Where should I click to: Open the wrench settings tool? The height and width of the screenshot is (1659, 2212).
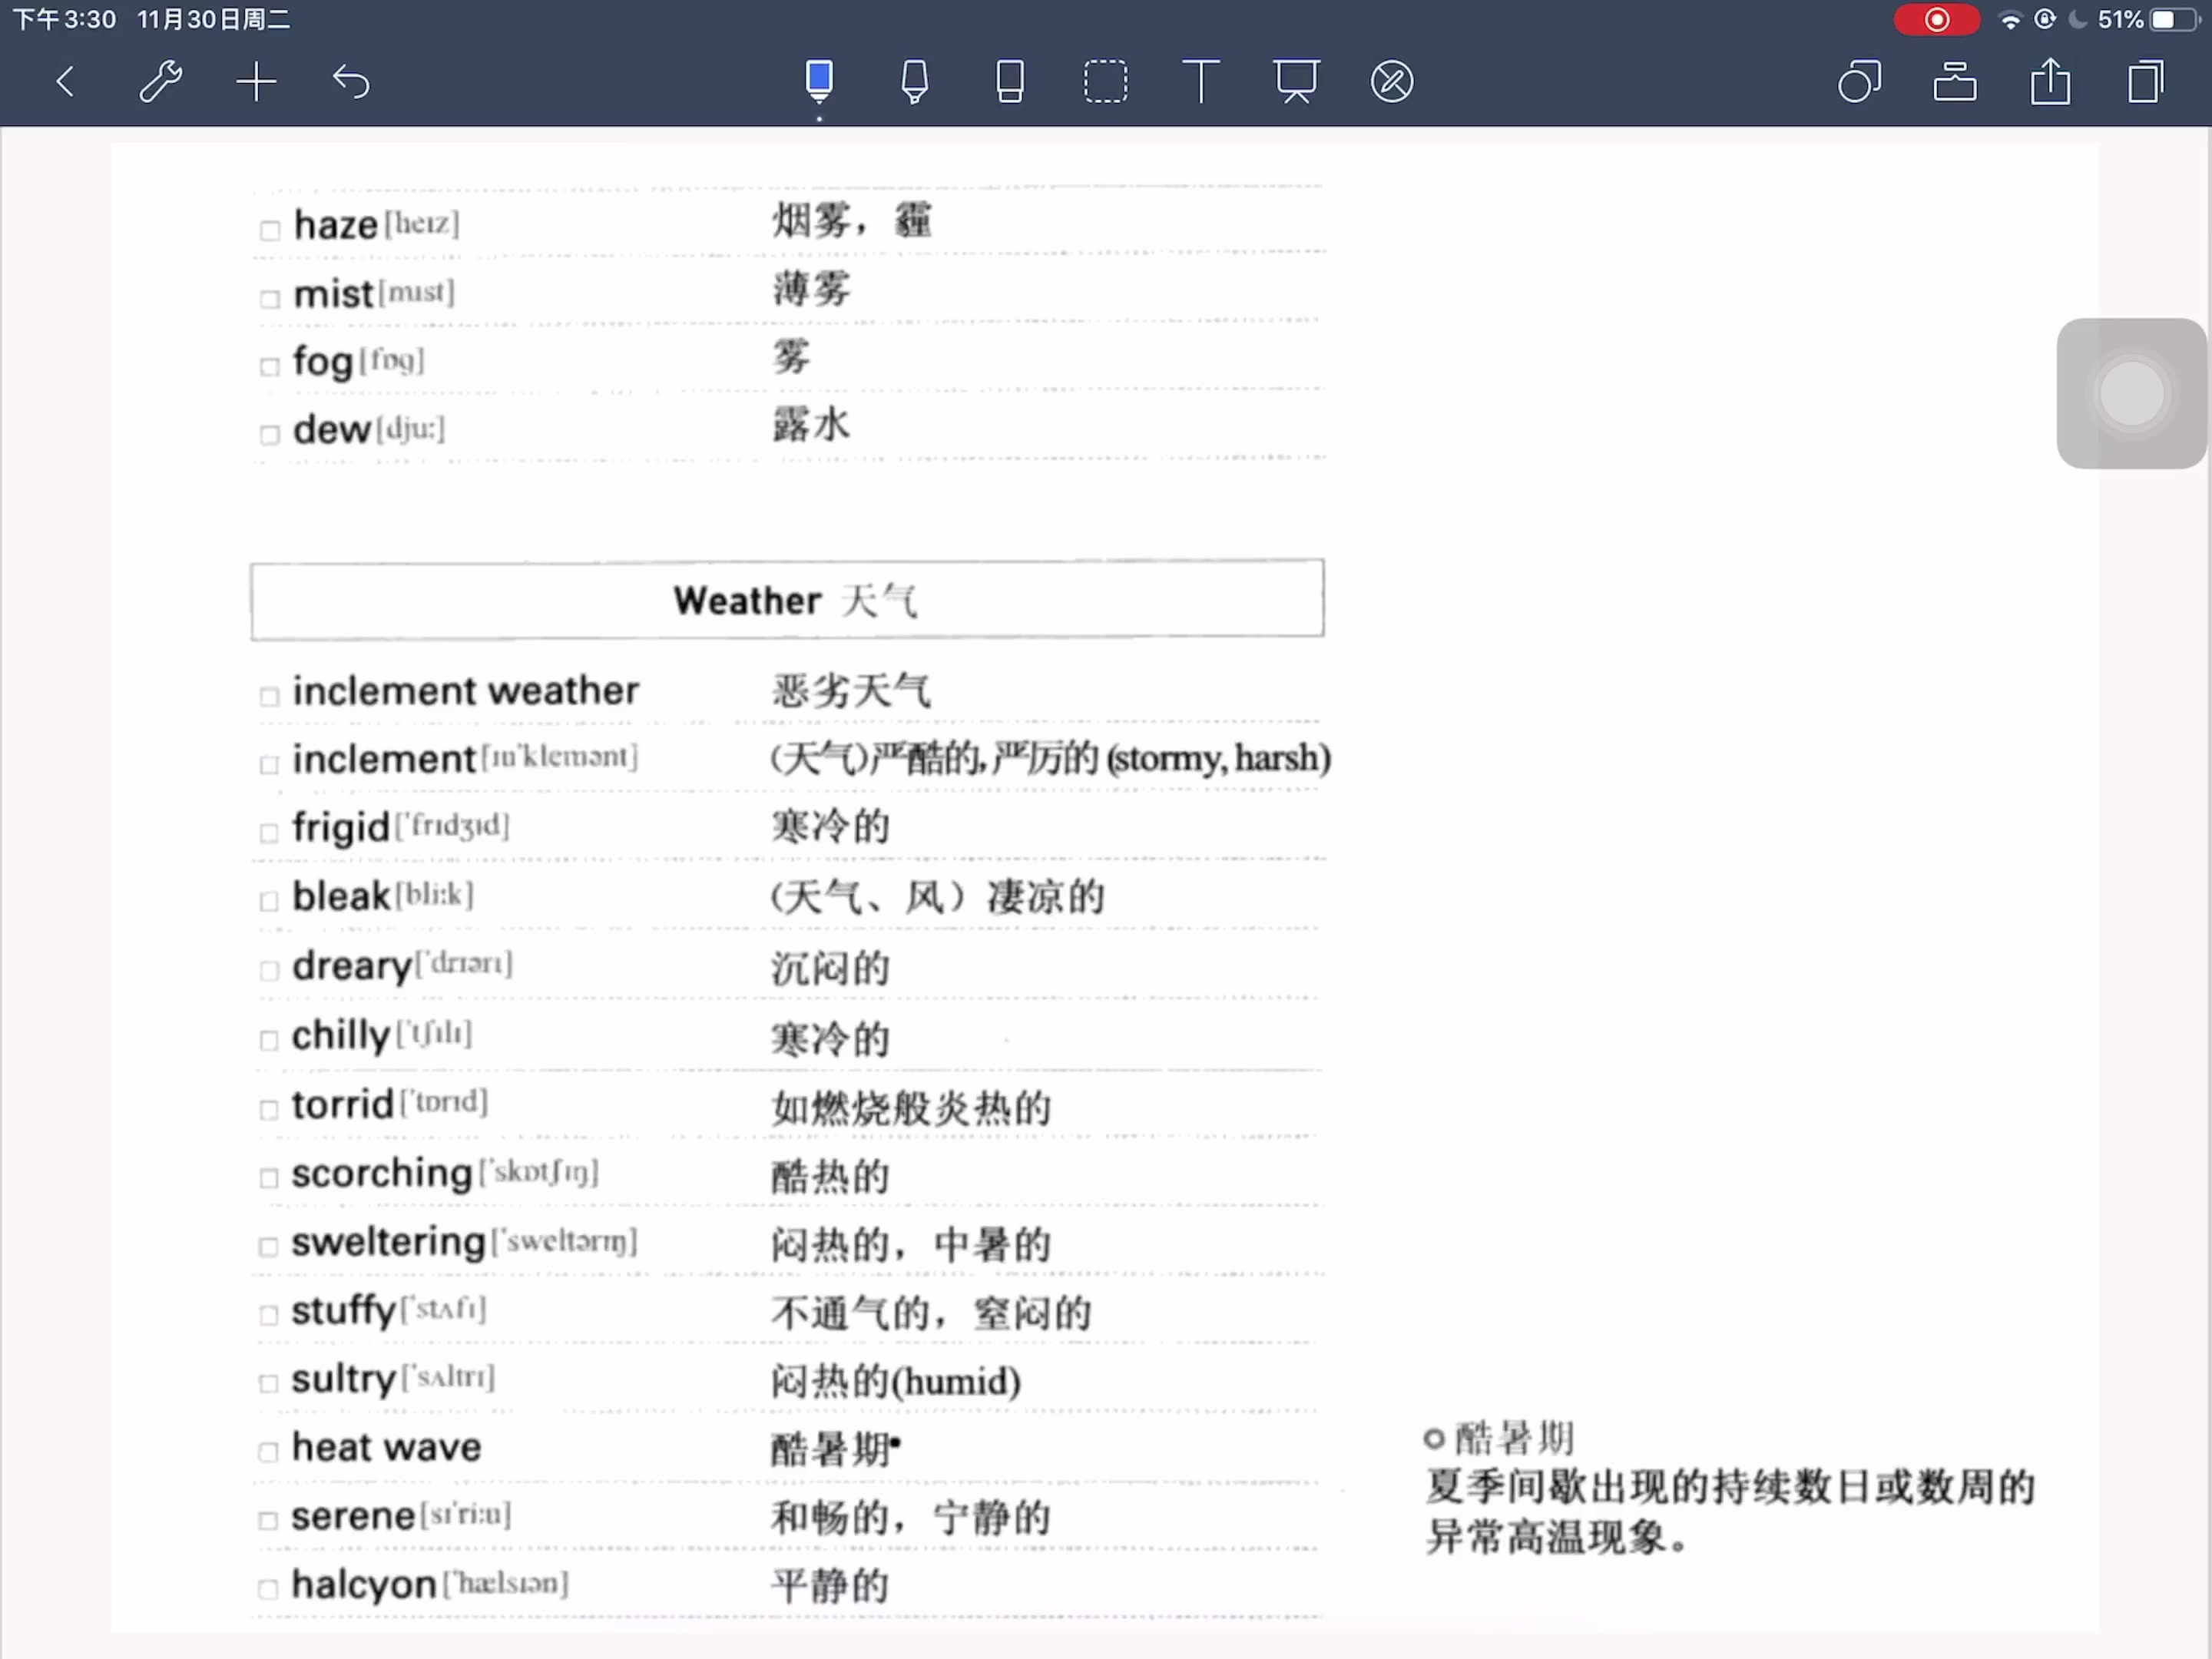[x=160, y=82]
